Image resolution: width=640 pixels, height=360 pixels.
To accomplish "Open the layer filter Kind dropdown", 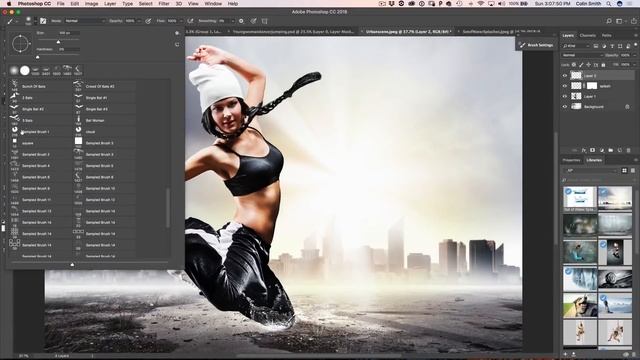I will click(576, 46).
